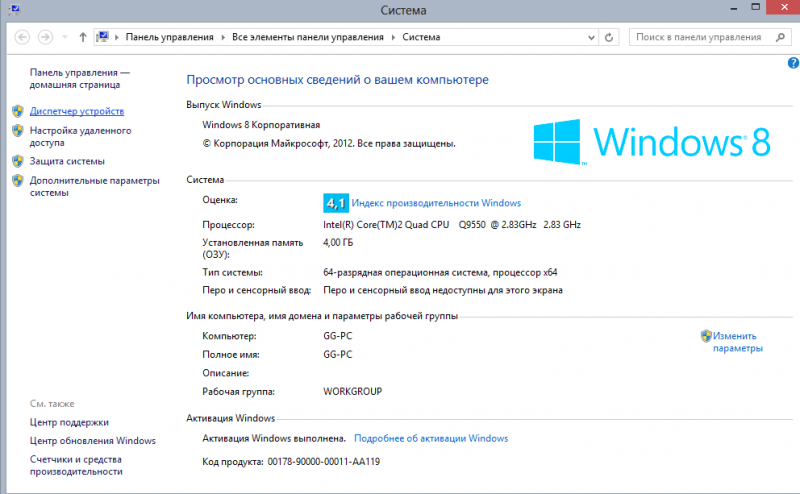Select Панель управления in the breadcrumb

pyautogui.click(x=169, y=37)
